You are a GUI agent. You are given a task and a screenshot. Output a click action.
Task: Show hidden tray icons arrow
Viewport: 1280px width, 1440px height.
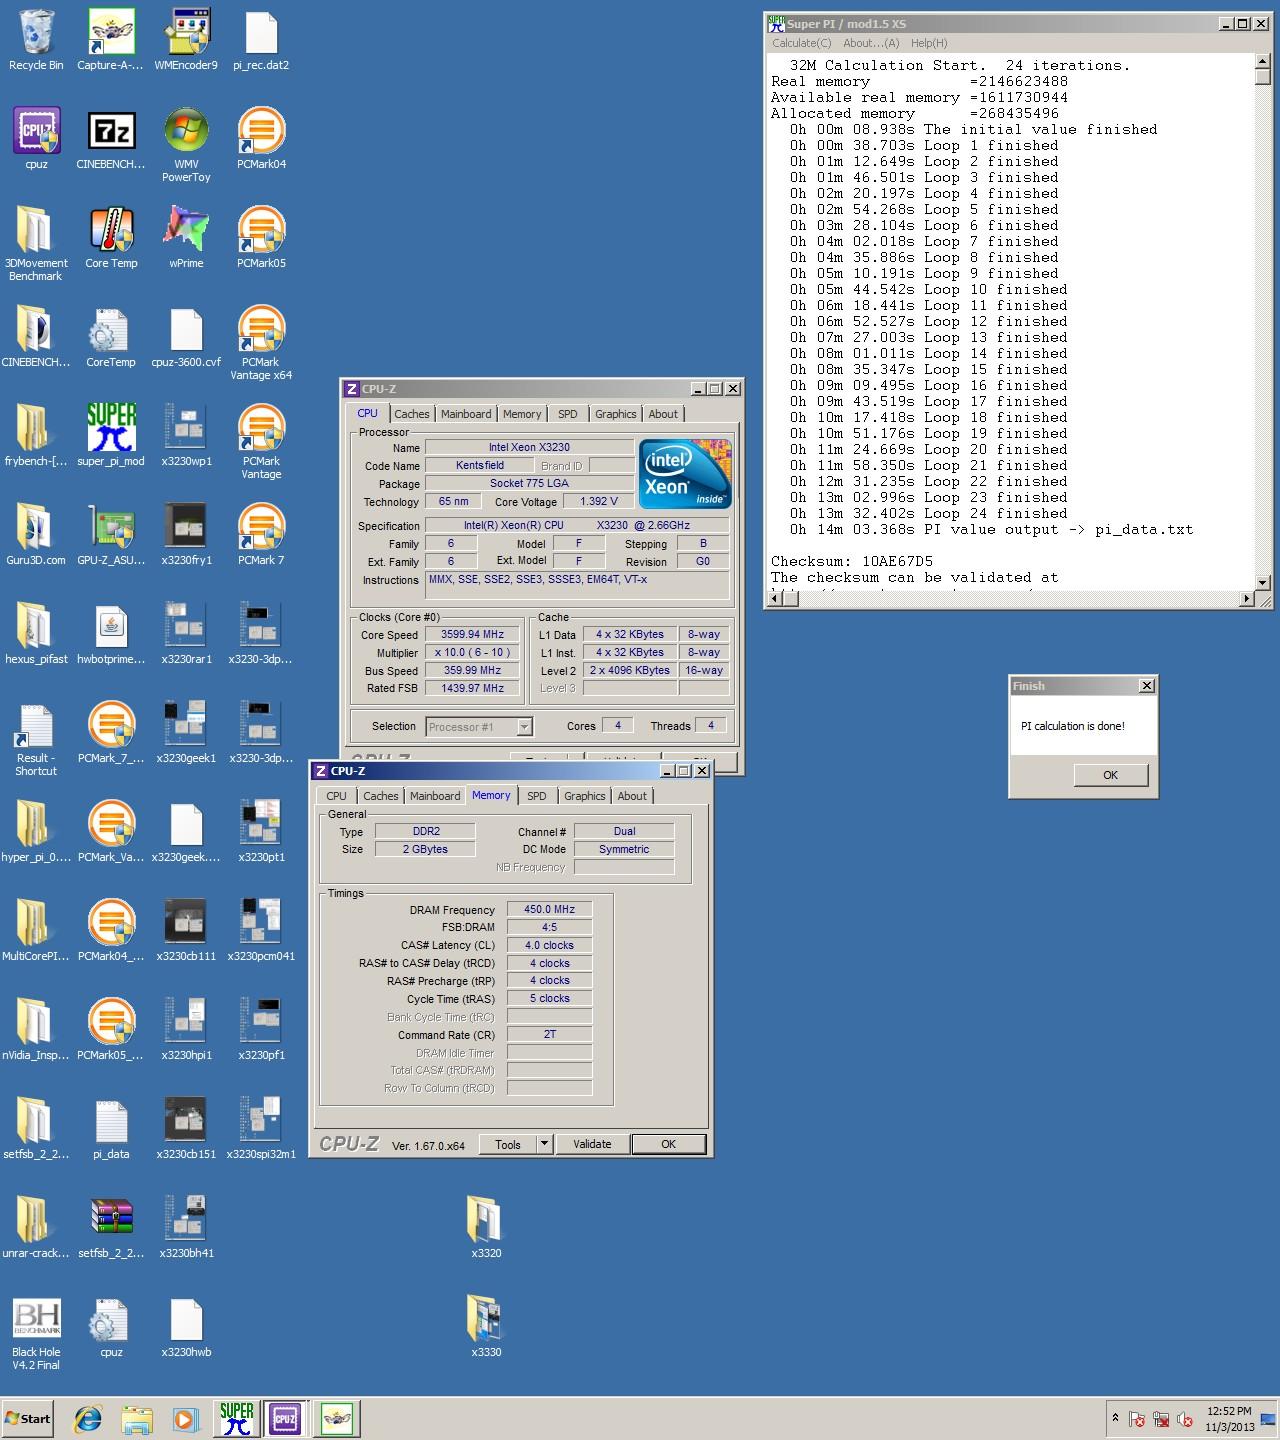(x=1115, y=1418)
